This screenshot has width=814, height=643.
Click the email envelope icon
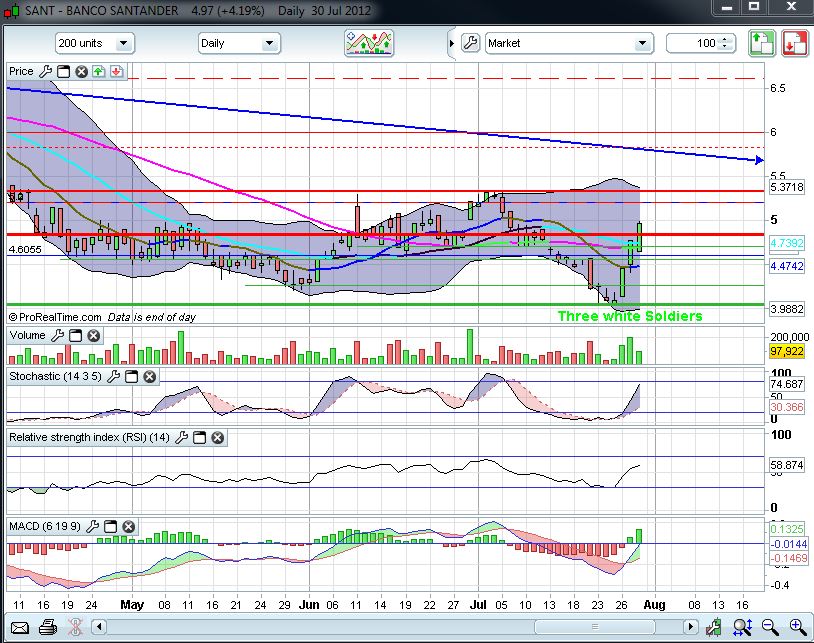tap(20, 628)
